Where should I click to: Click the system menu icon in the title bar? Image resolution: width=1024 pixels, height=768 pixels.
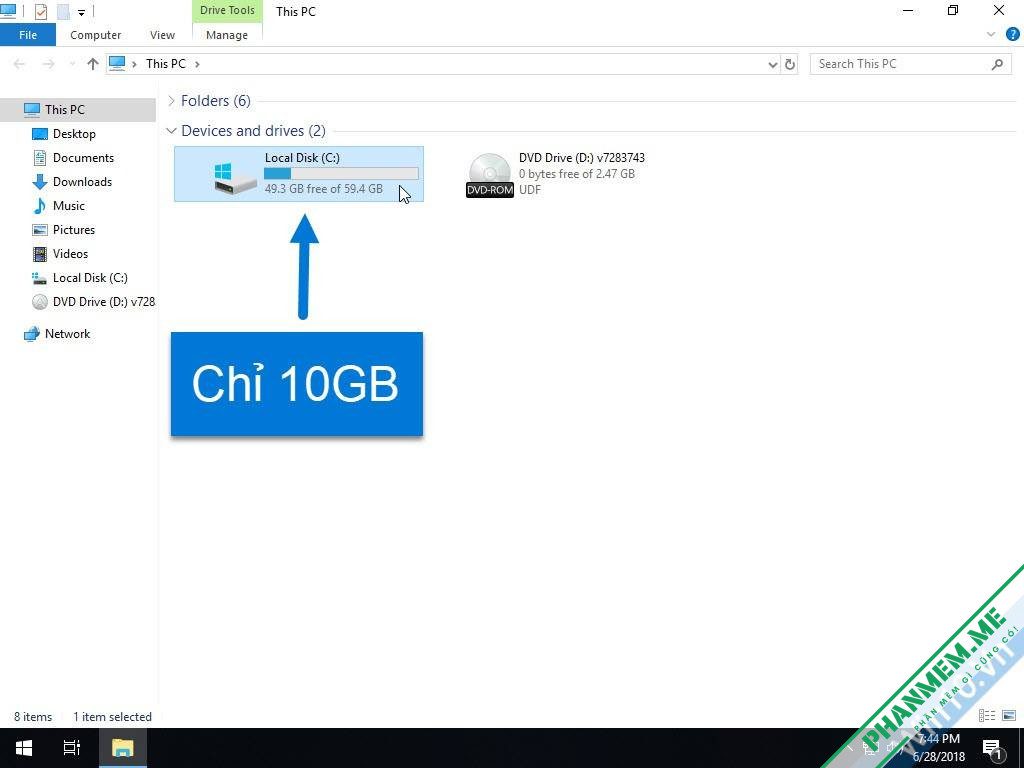[8, 10]
